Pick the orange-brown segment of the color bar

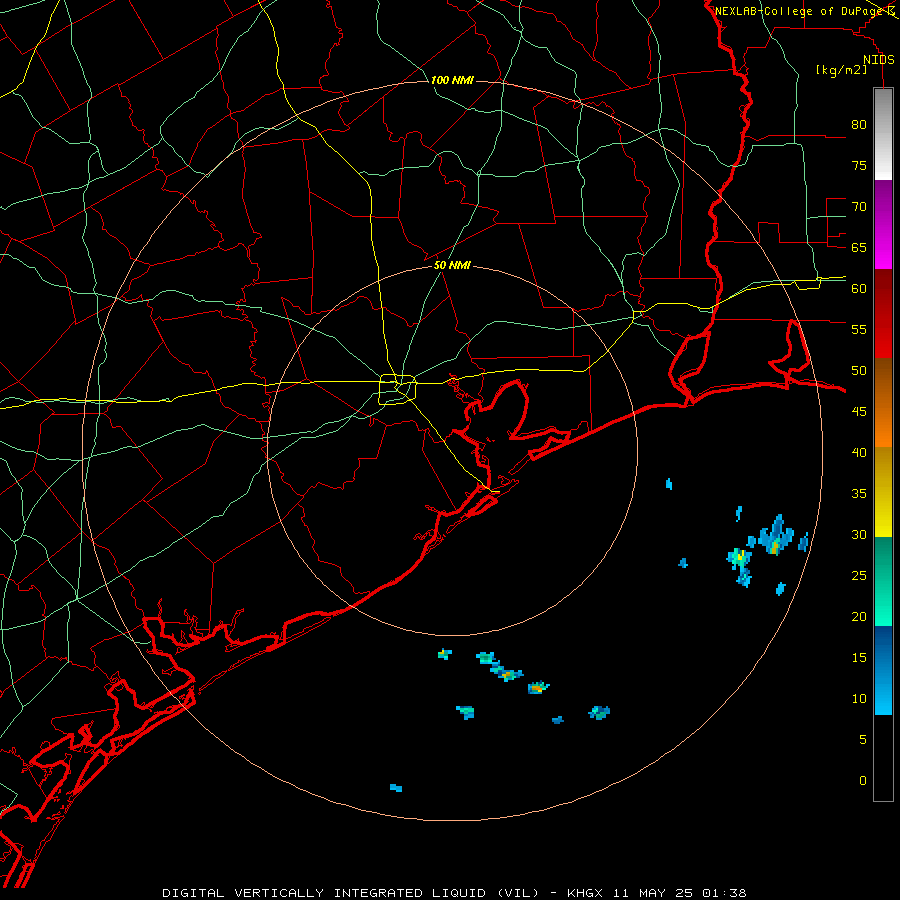coord(883,403)
